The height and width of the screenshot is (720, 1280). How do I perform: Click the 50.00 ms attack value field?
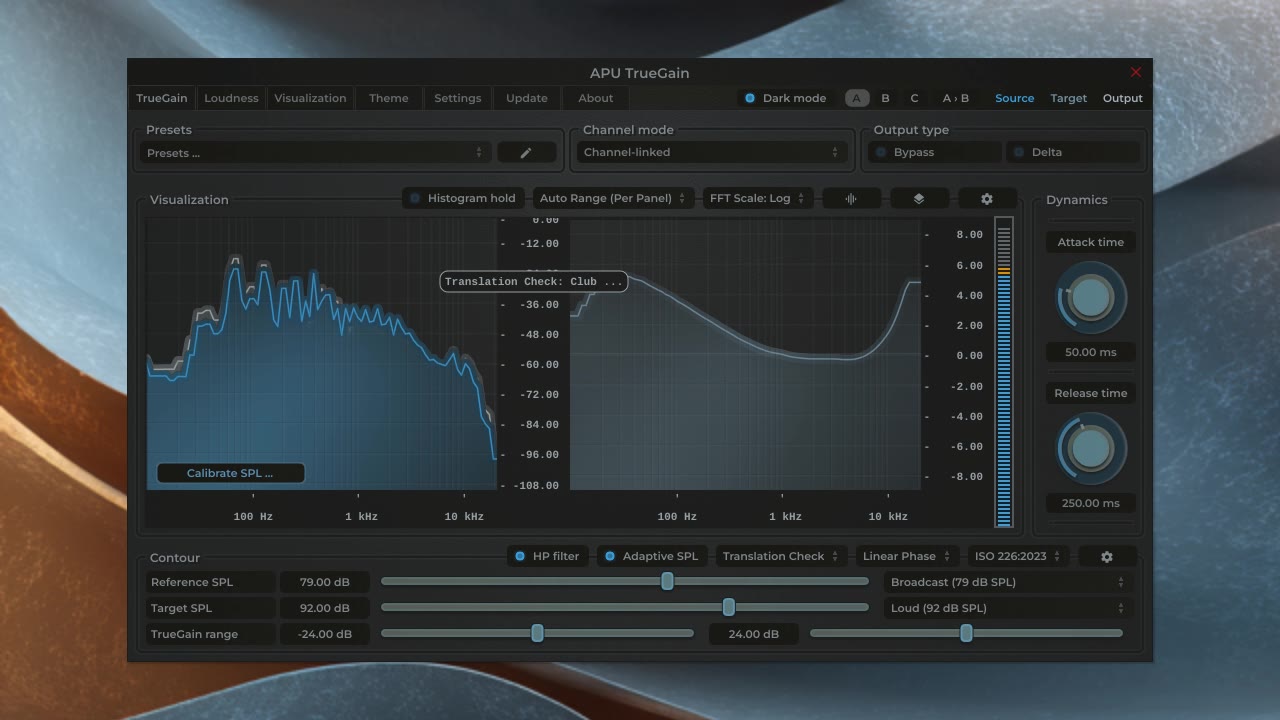1091,352
